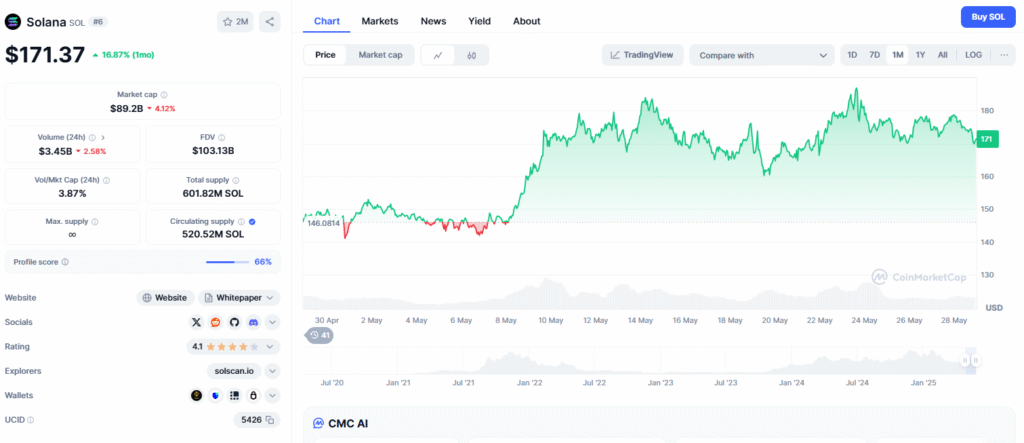Switch to the Markets tab
This screenshot has height=443, width=1024.
click(379, 21)
